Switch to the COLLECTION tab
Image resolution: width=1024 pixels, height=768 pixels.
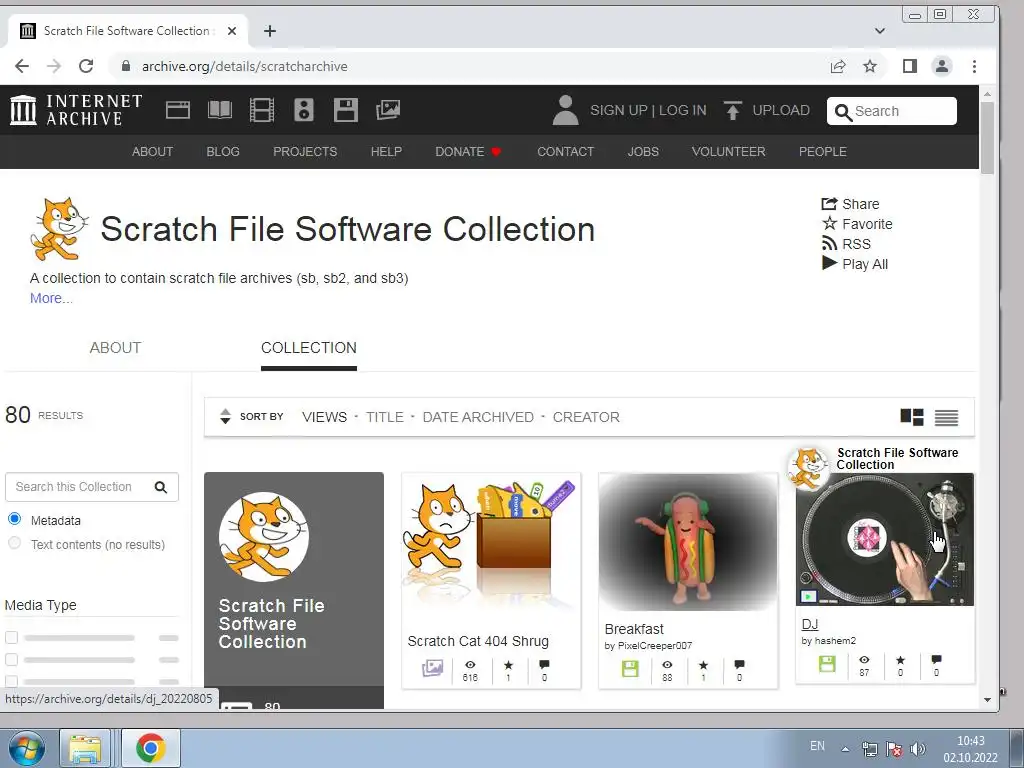point(309,347)
